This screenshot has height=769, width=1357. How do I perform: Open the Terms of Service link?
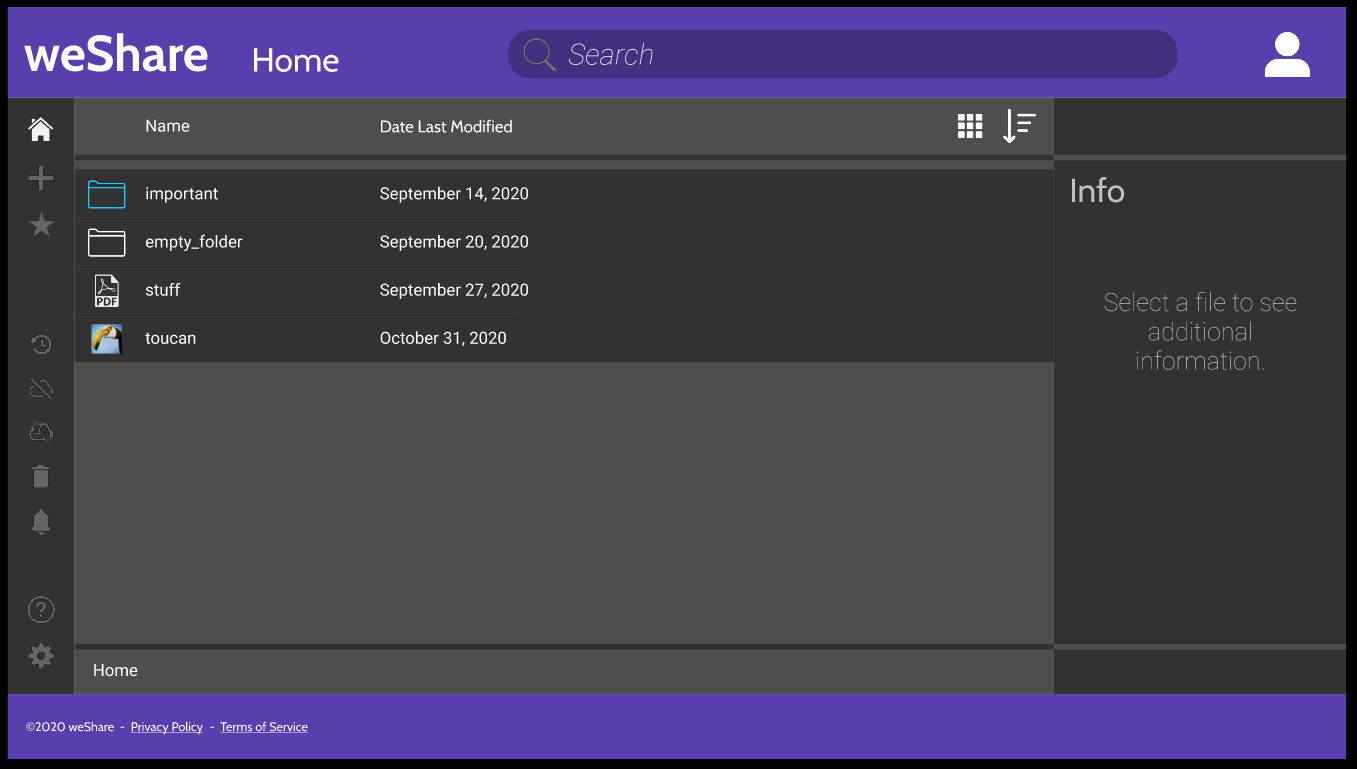point(264,727)
